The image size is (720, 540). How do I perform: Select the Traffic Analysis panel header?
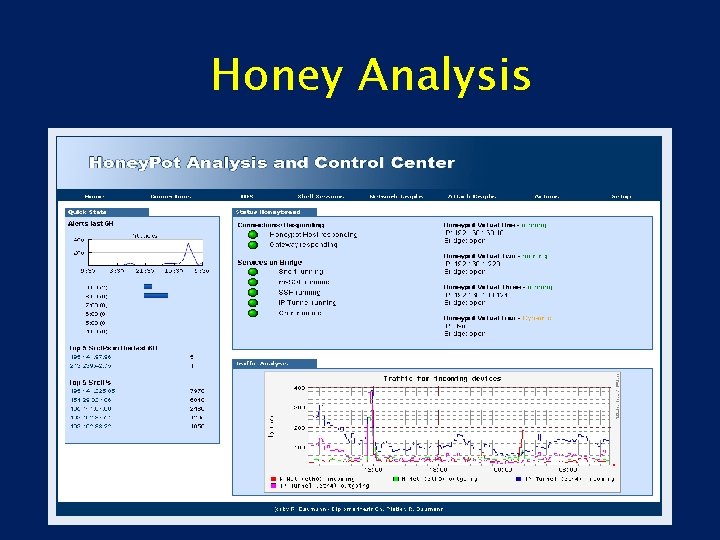point(274,364)
